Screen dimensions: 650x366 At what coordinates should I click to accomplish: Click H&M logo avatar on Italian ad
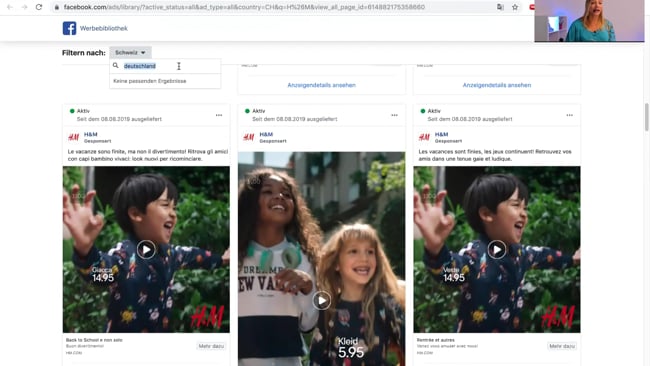74,137
